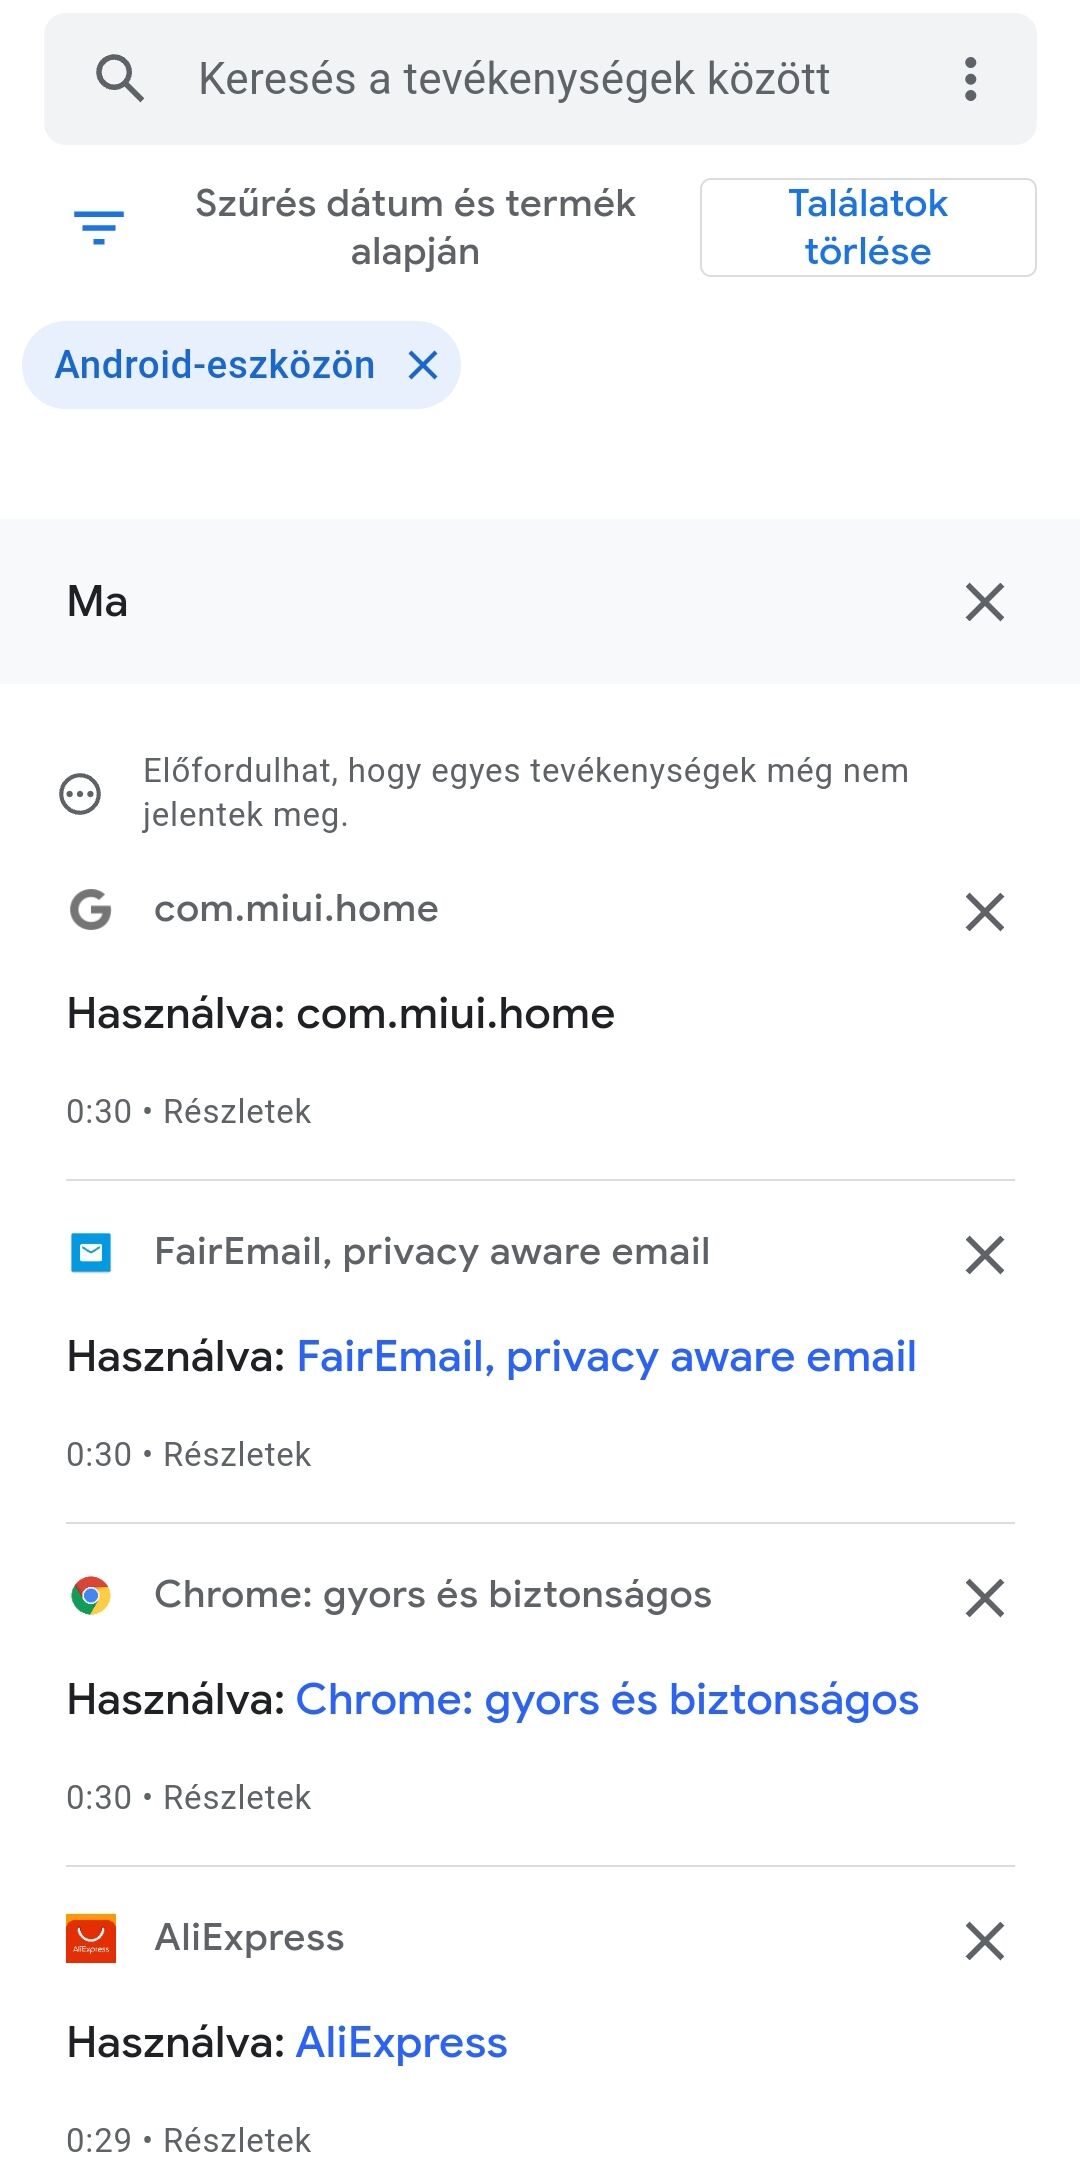Tap the FairEmail app icon

pos(91,1252)
